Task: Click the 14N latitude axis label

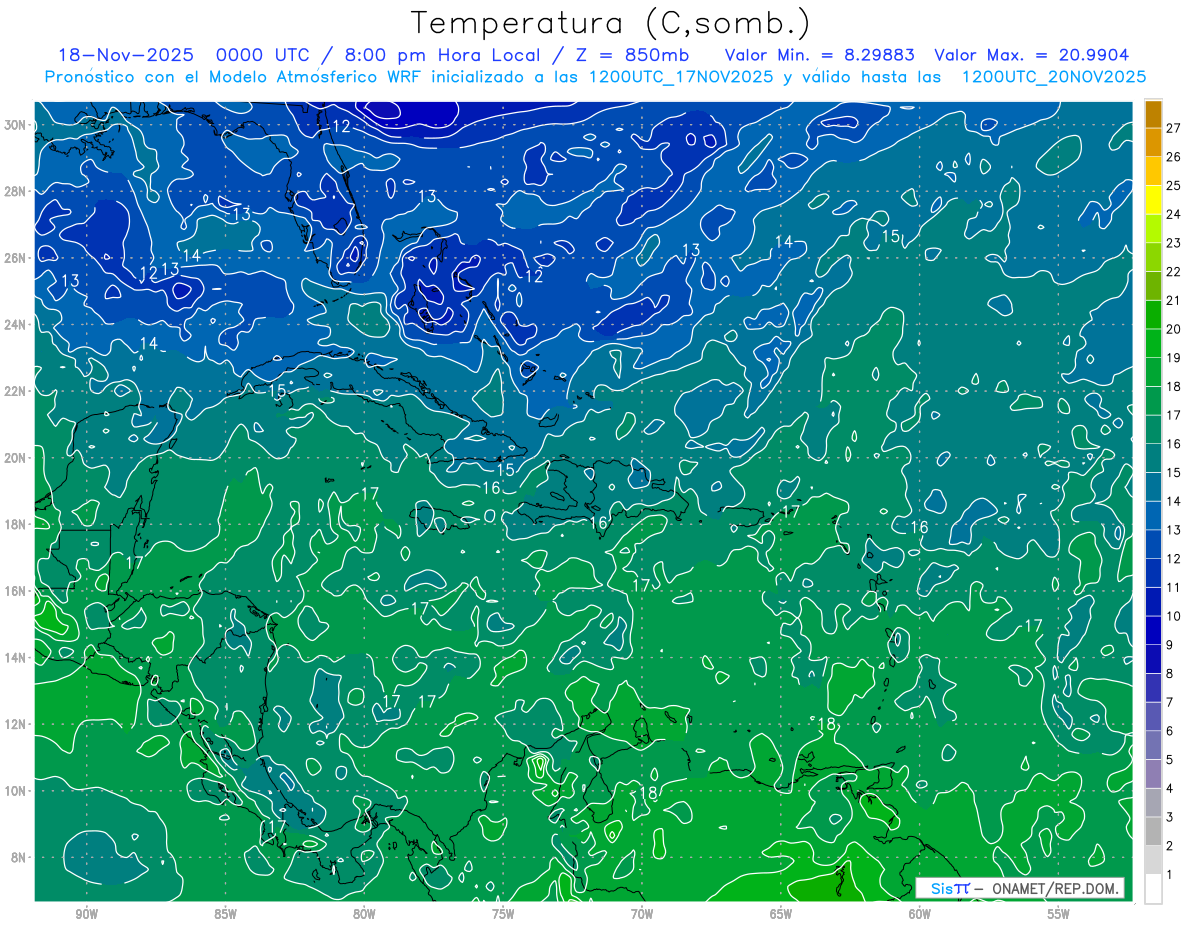Action: (17, 657)
